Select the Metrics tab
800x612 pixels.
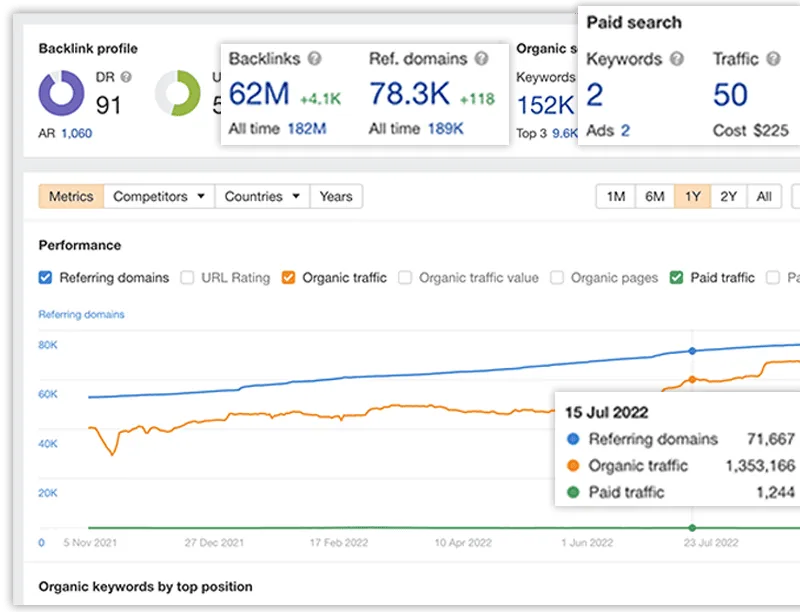(71, 197)
